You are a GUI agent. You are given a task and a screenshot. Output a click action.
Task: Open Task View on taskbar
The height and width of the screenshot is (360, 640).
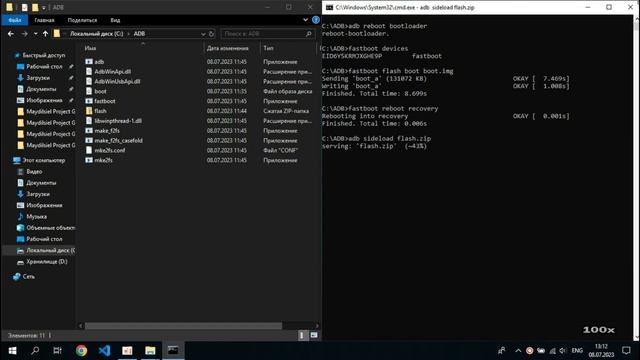pyautogui.click(x=58, y=351)
